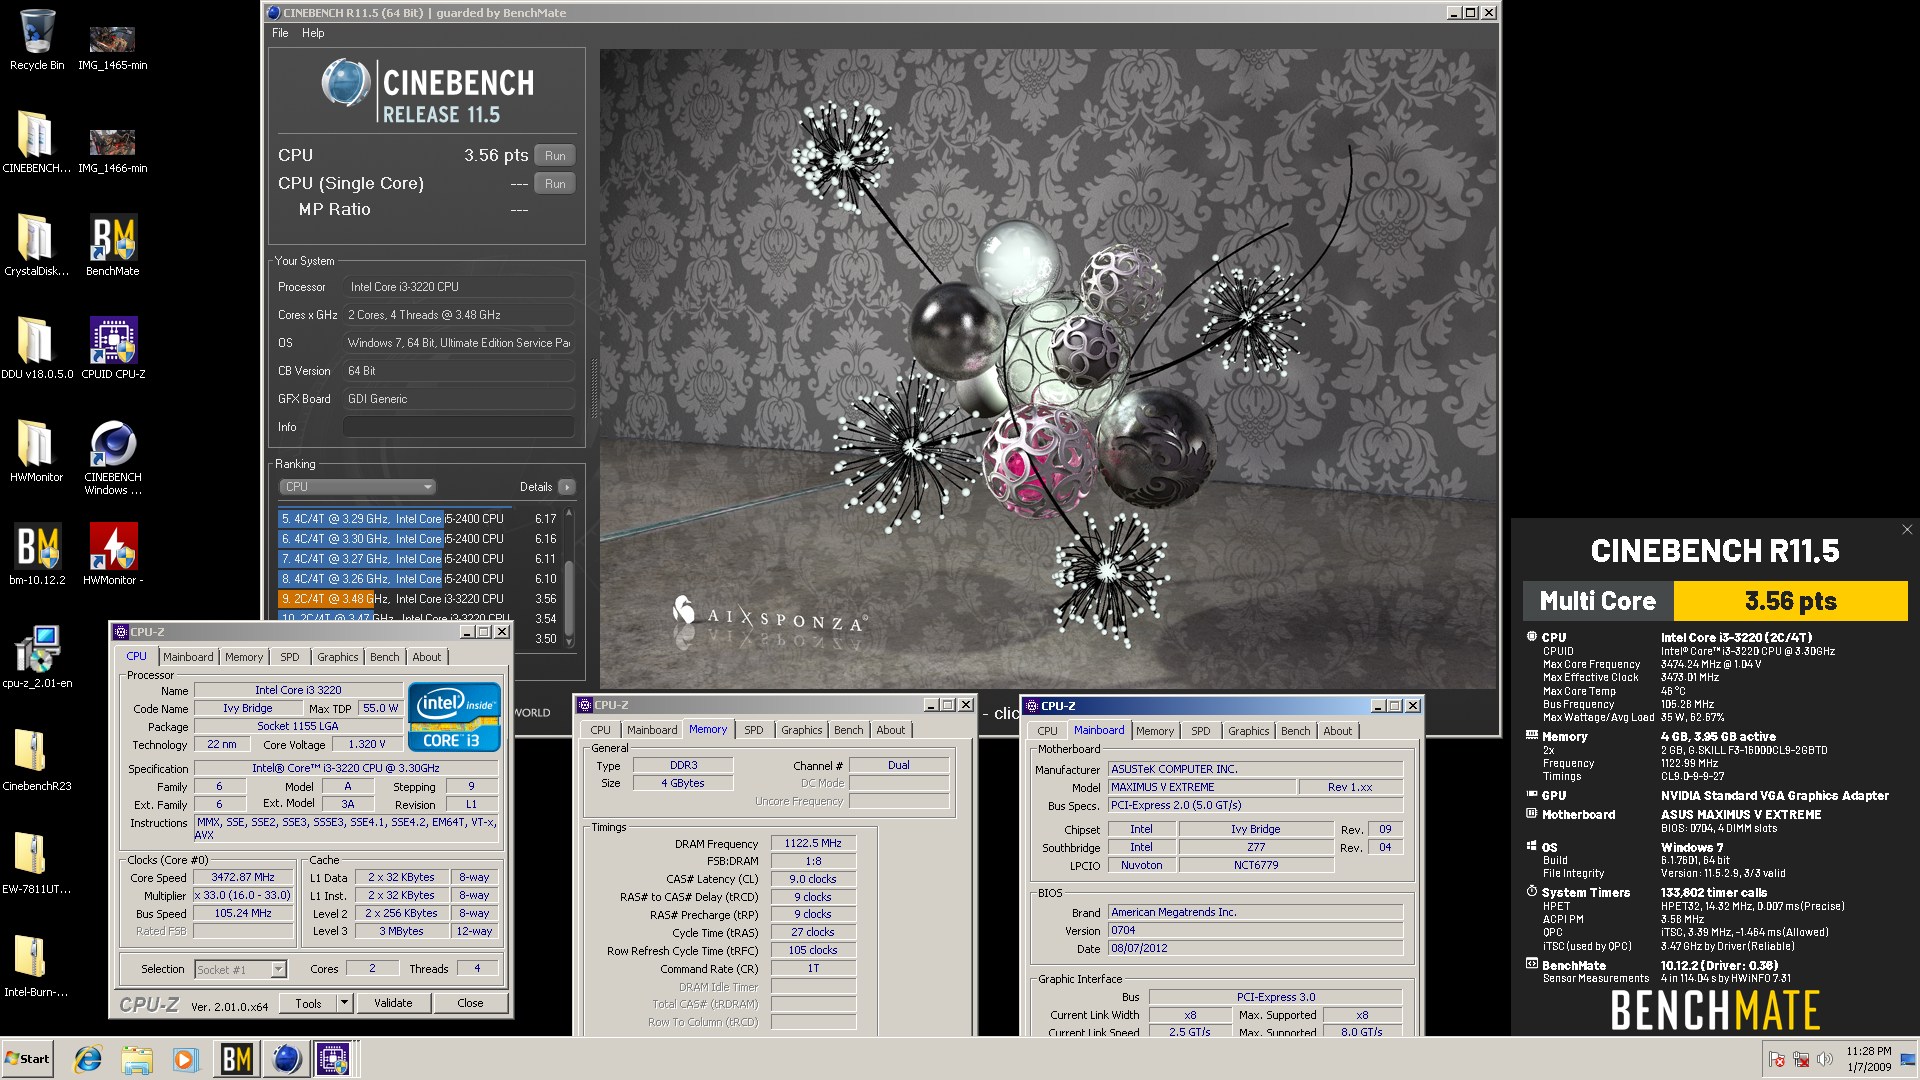The image size is (1920, 1080).
Task: Run the CPU multi-core benchmark
Action: point(555,155)
